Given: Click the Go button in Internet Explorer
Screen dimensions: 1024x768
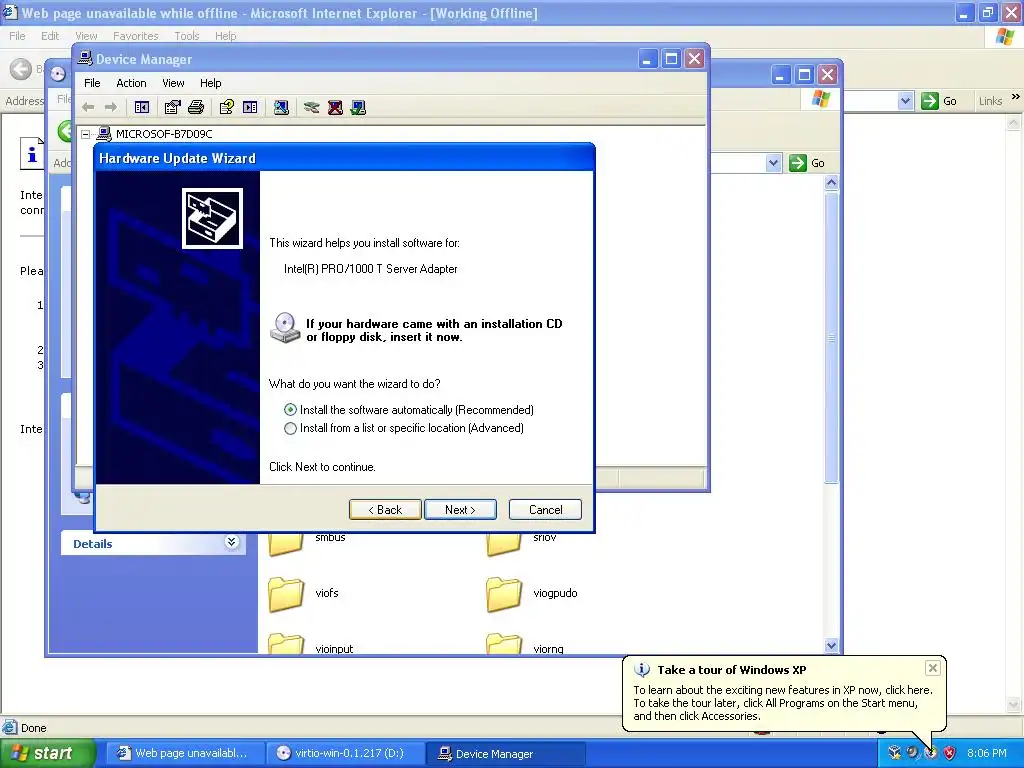Looking at the screenshot, I should point(939,101).
